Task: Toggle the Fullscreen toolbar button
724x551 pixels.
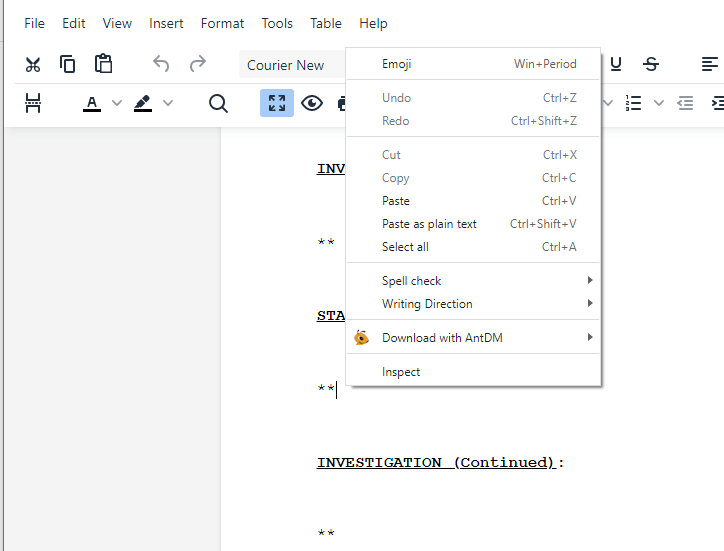Action: pos(277,103)
